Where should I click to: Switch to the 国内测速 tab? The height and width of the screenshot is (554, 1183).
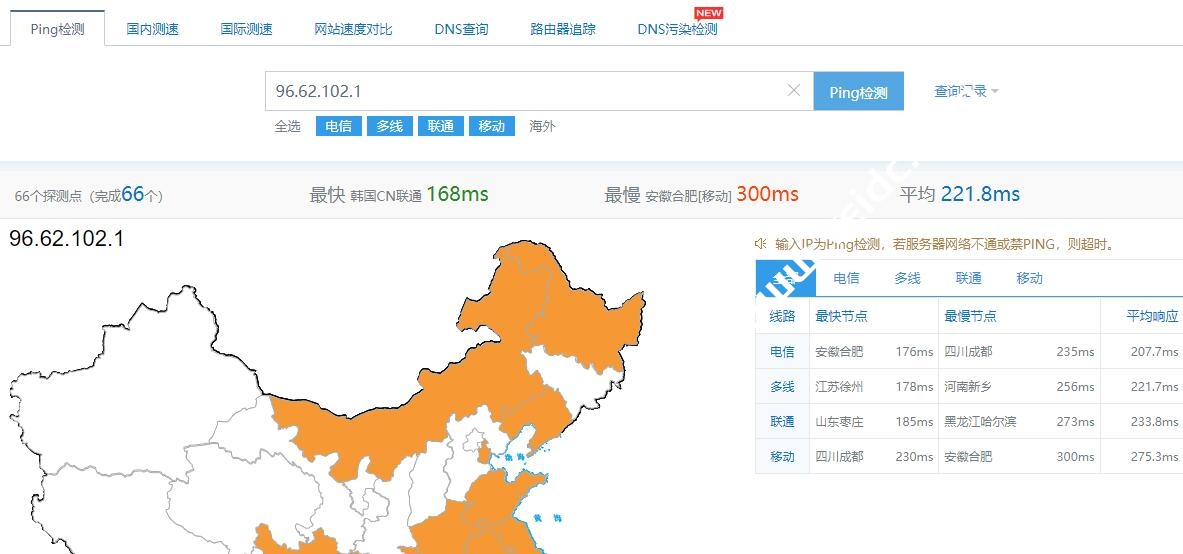tap(152, 29)
